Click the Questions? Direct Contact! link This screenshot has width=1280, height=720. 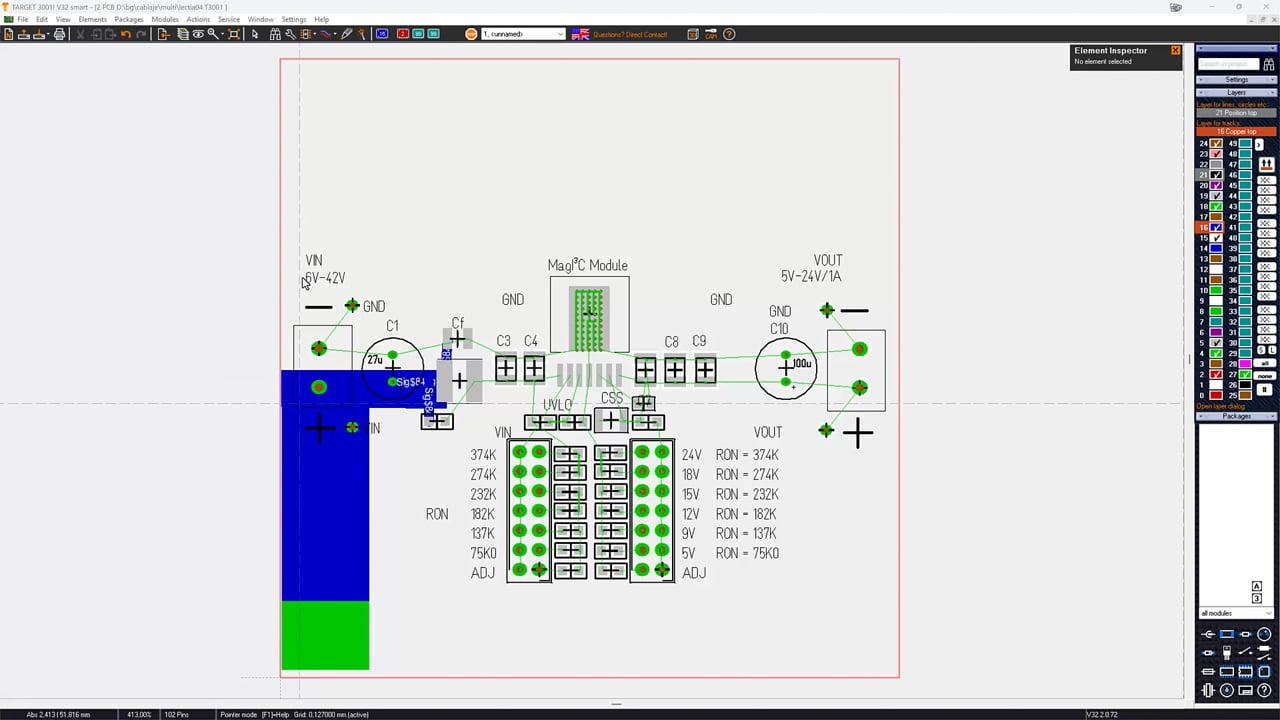pos(630,34)
